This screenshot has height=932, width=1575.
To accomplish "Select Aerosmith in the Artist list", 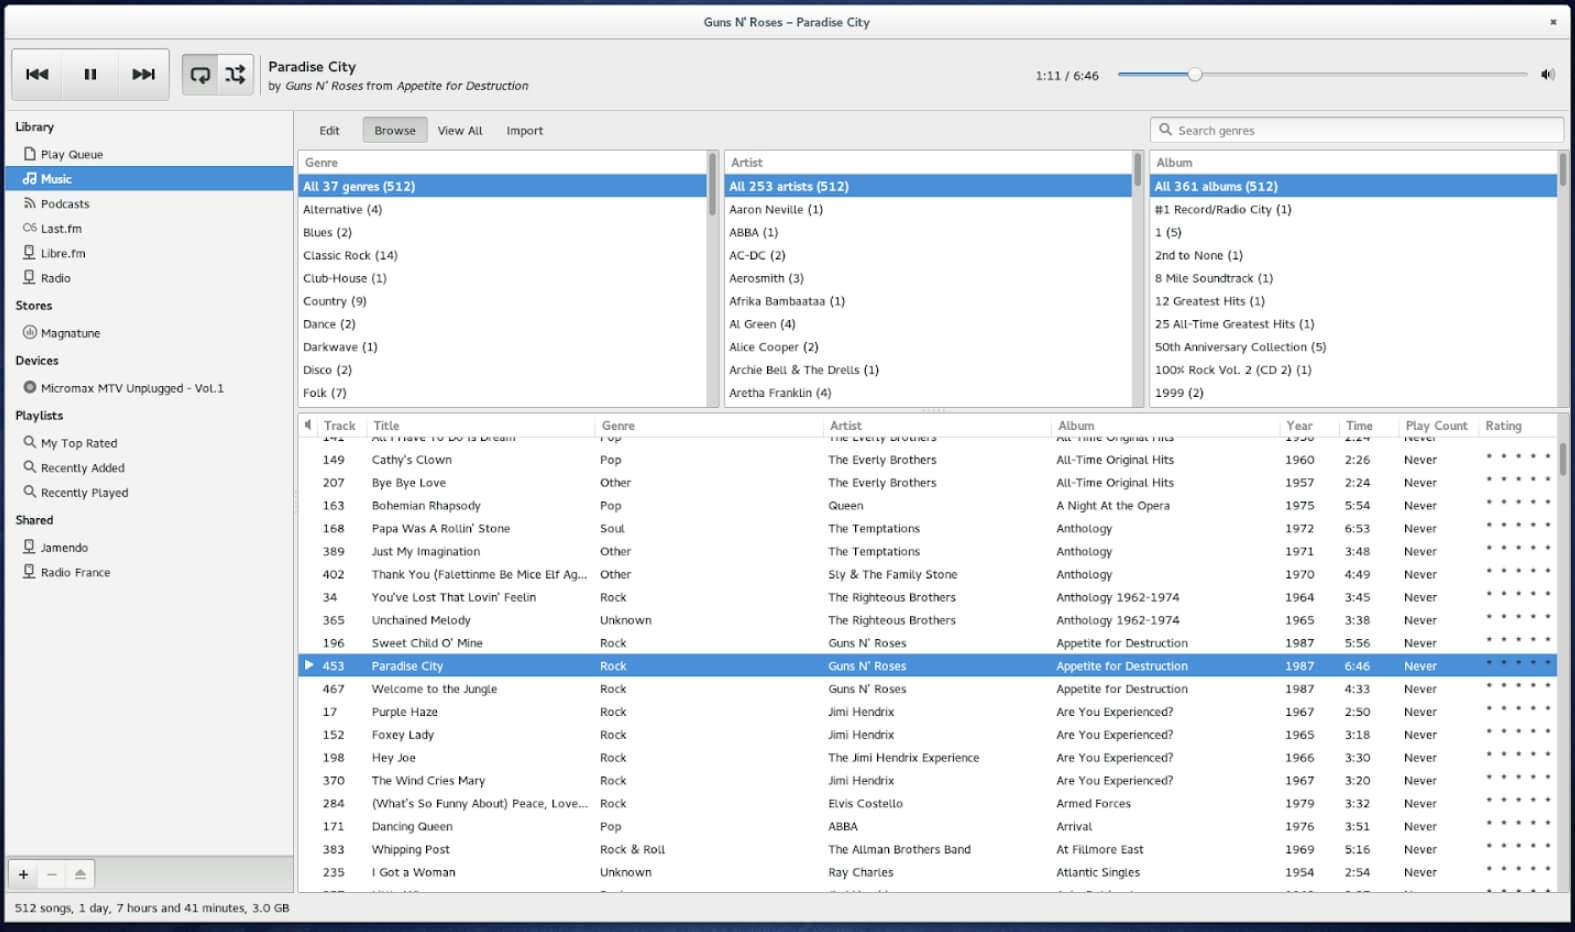I will click(x=928, y=279).
